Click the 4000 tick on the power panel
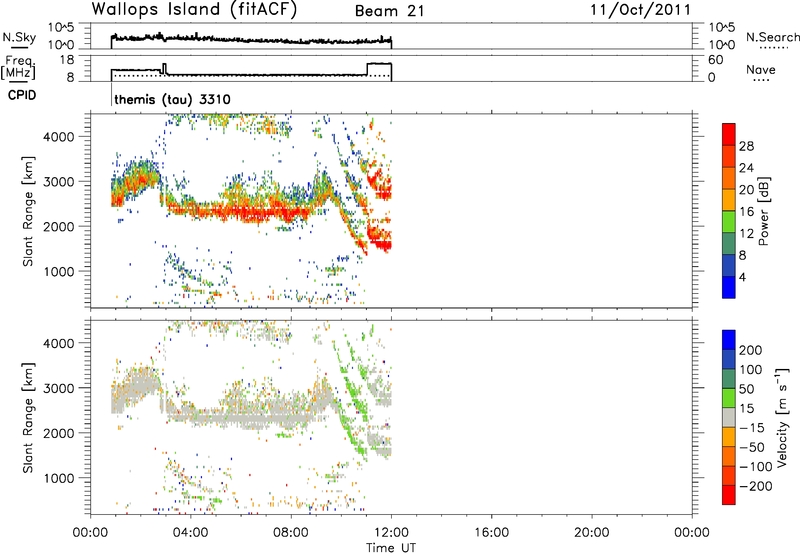This screenshot has width=800, height=554. click(58, 137)
